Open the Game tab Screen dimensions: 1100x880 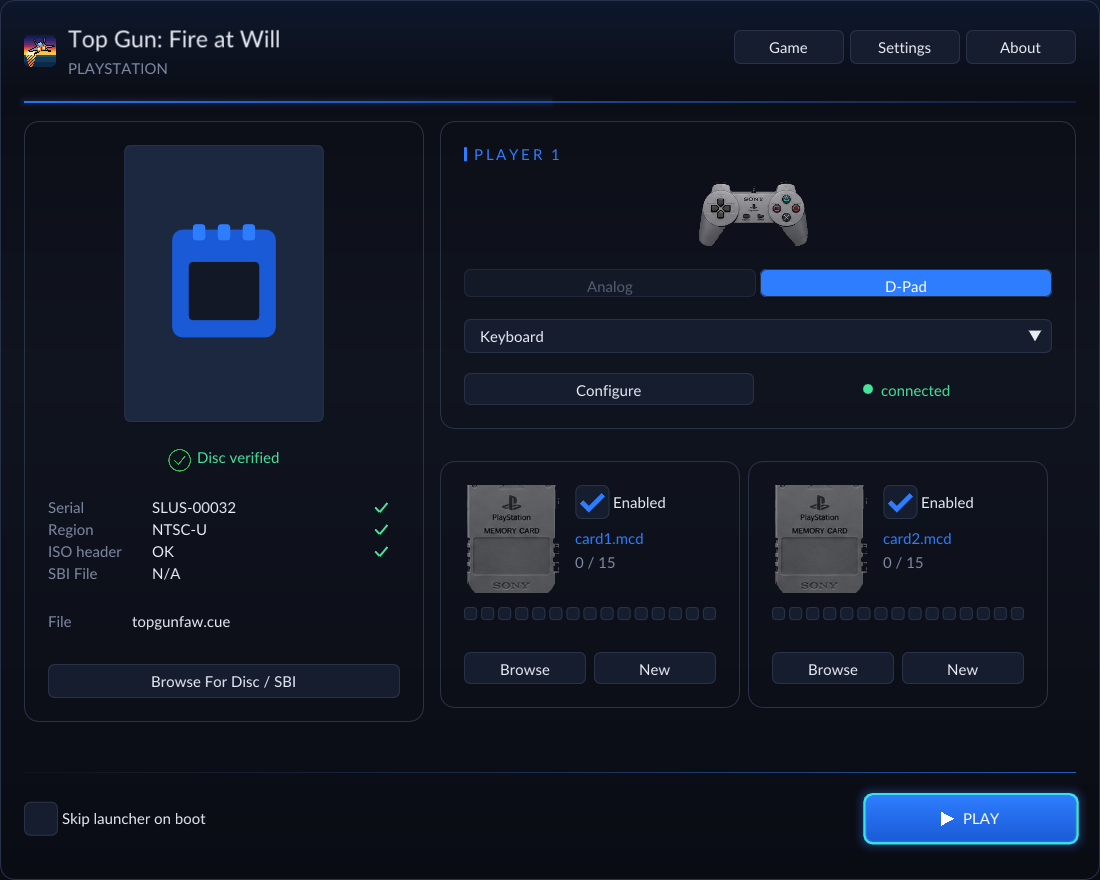point(789,47)
